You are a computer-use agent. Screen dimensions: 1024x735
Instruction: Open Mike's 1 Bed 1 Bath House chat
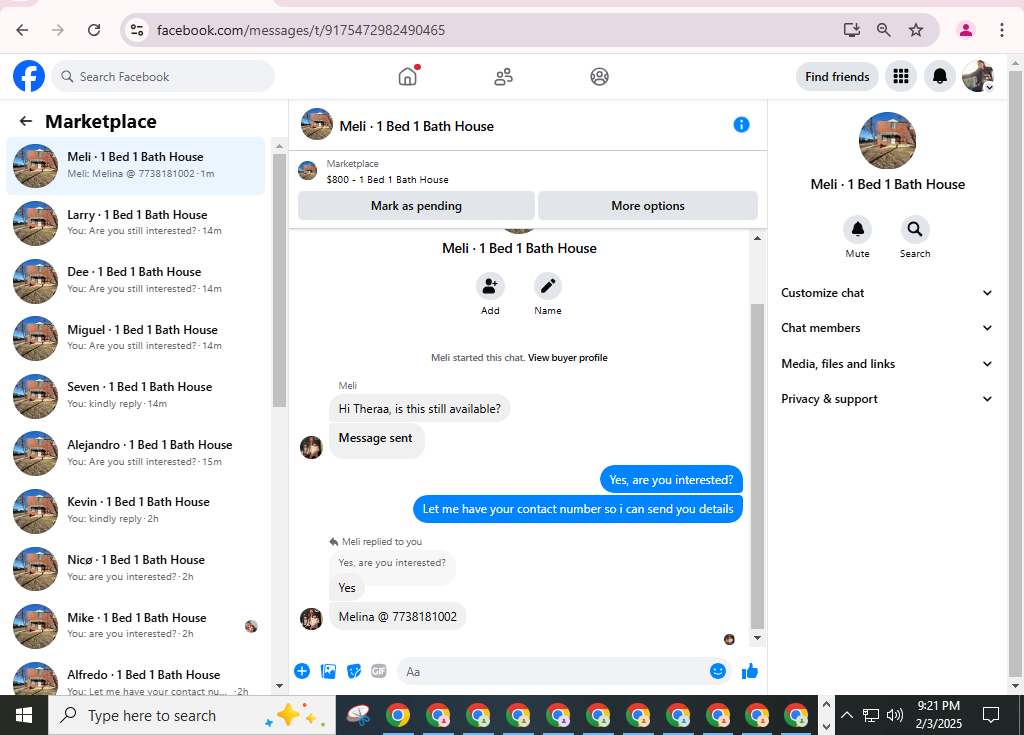[x=136, y=625]
